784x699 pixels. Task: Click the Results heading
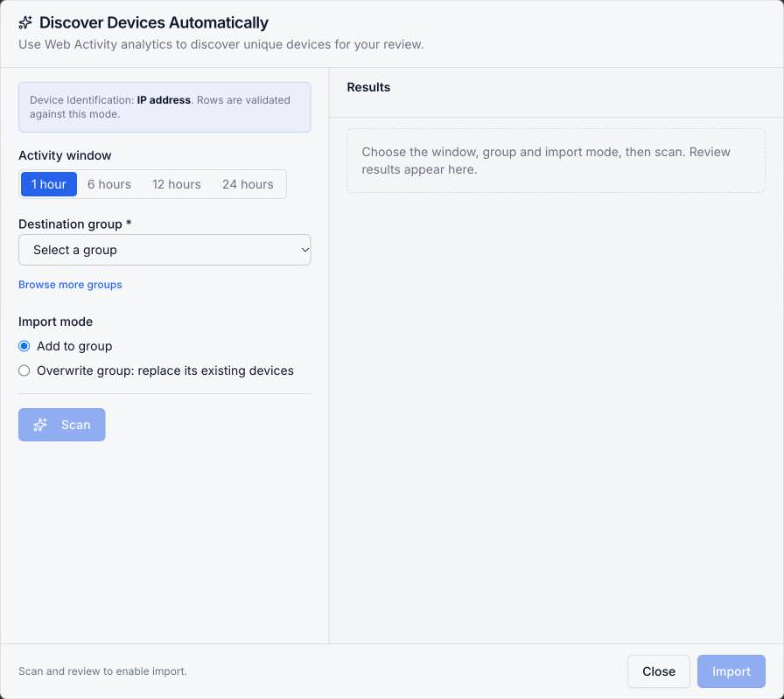[368, 87]
